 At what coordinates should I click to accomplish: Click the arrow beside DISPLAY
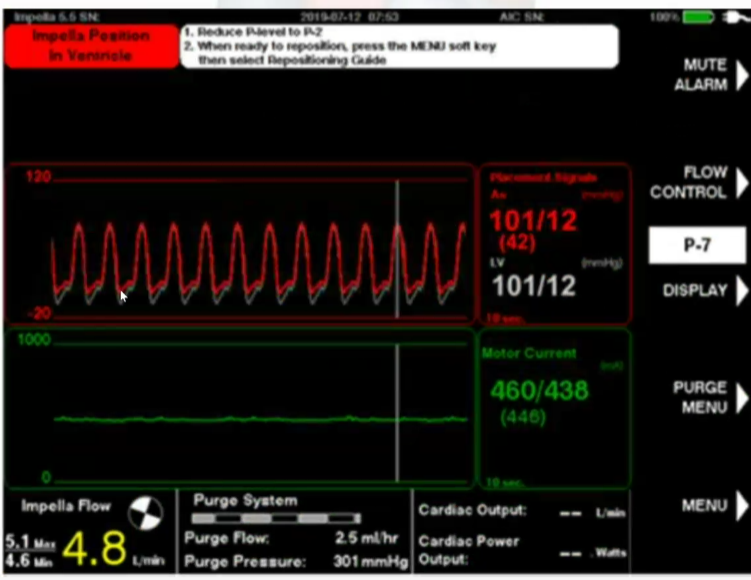pyautogui.click(x=741, y=291)
